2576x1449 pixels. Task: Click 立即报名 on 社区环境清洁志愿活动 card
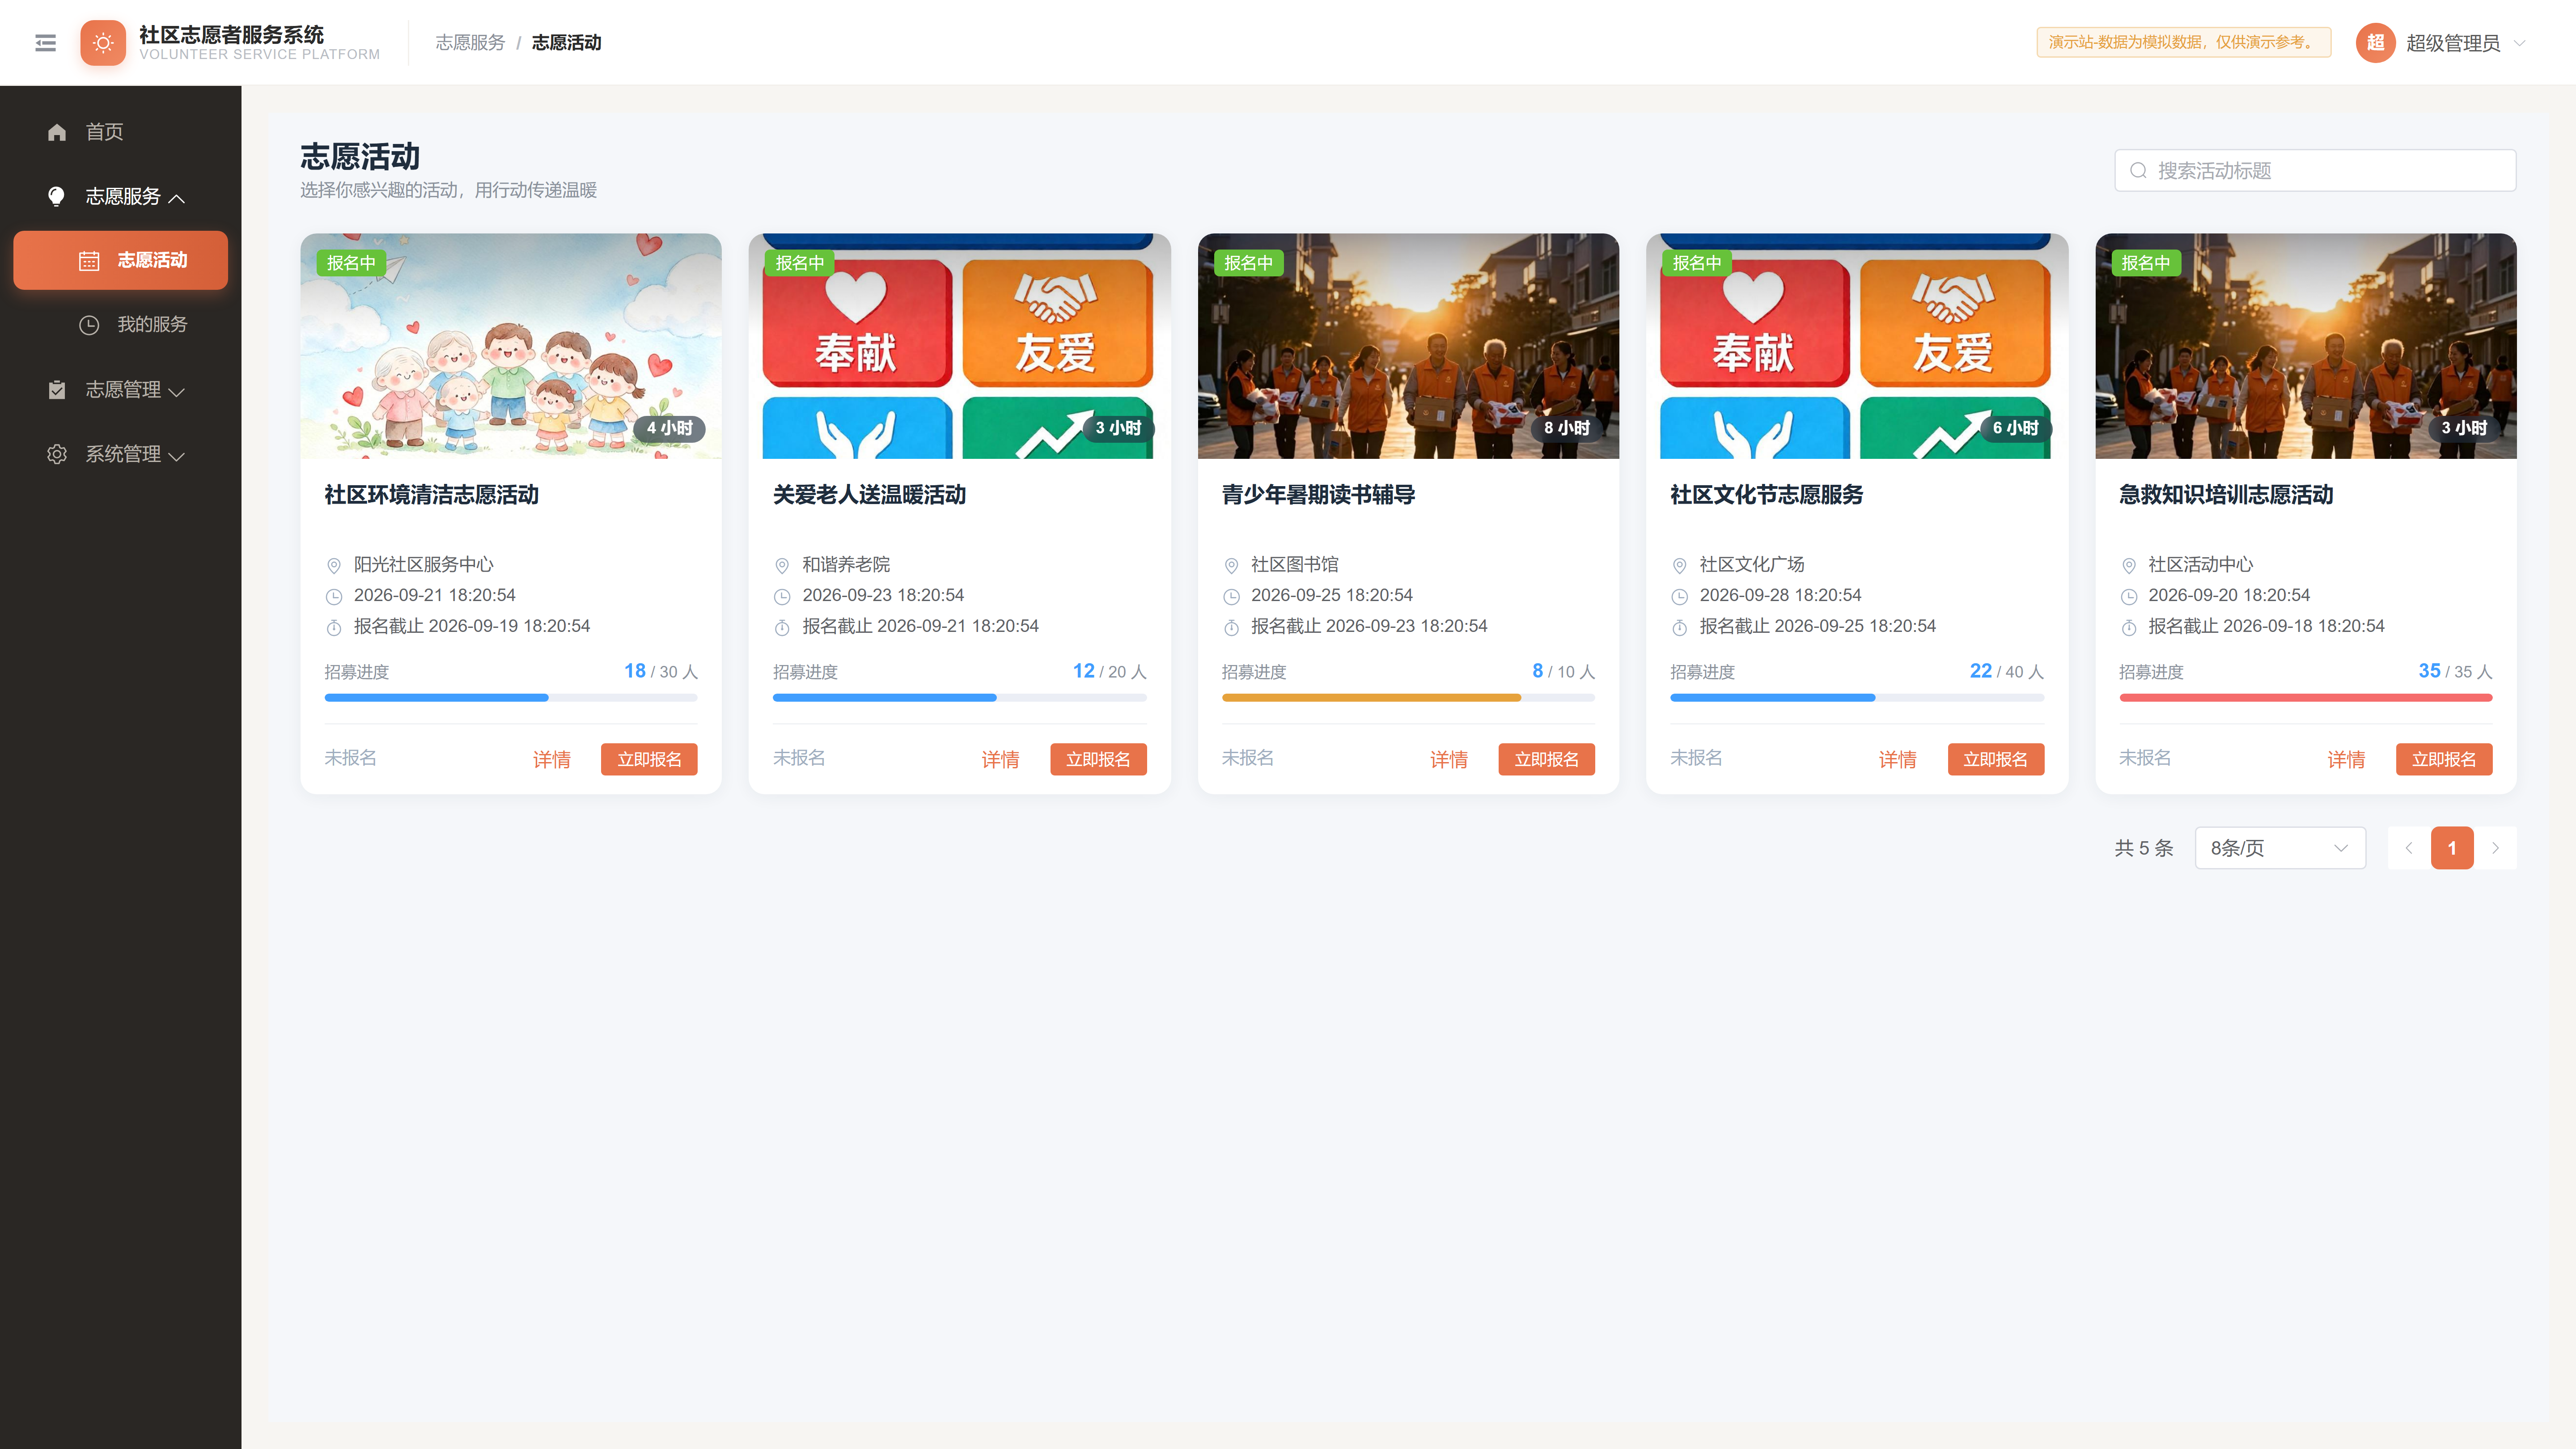point(649,759)
